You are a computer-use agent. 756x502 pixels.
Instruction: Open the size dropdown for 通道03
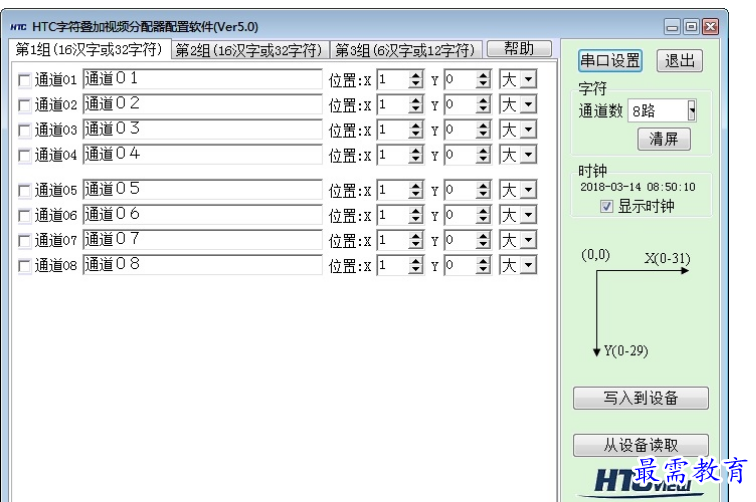click(x=529, y=129)
